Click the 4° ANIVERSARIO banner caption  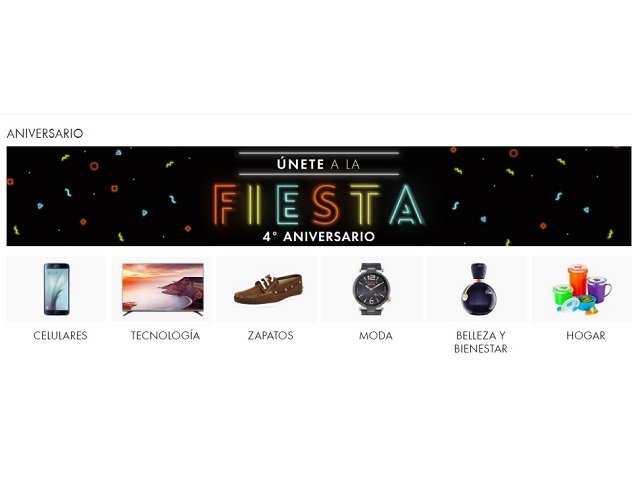(319, 237)
